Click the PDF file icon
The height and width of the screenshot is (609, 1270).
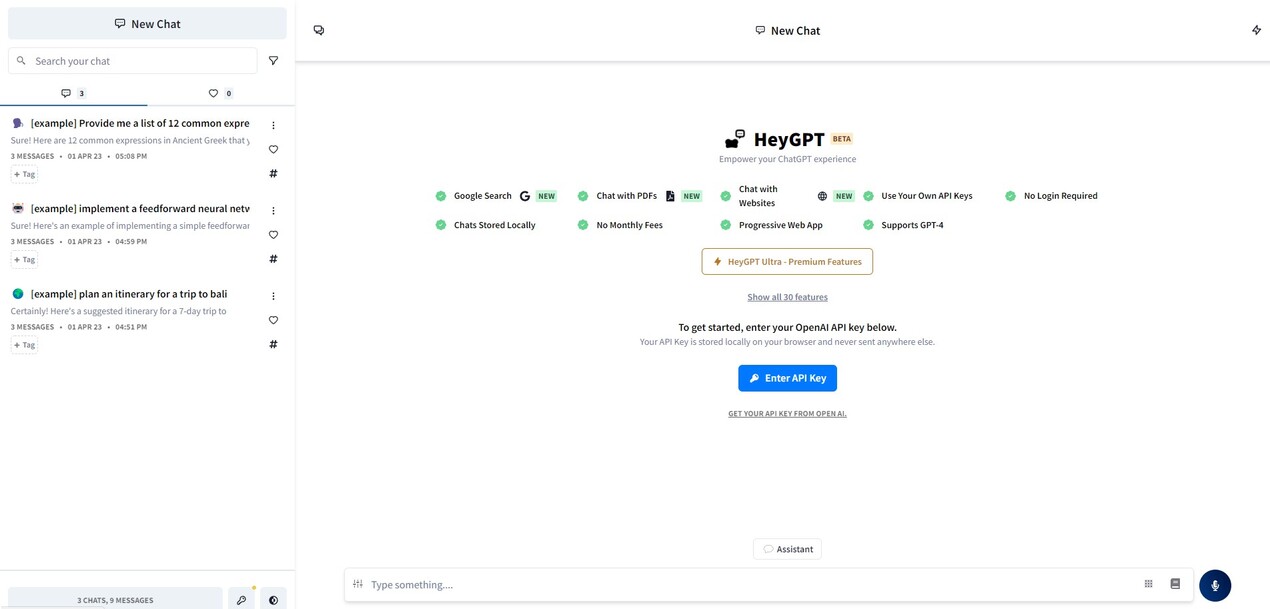tap(670, 196)
